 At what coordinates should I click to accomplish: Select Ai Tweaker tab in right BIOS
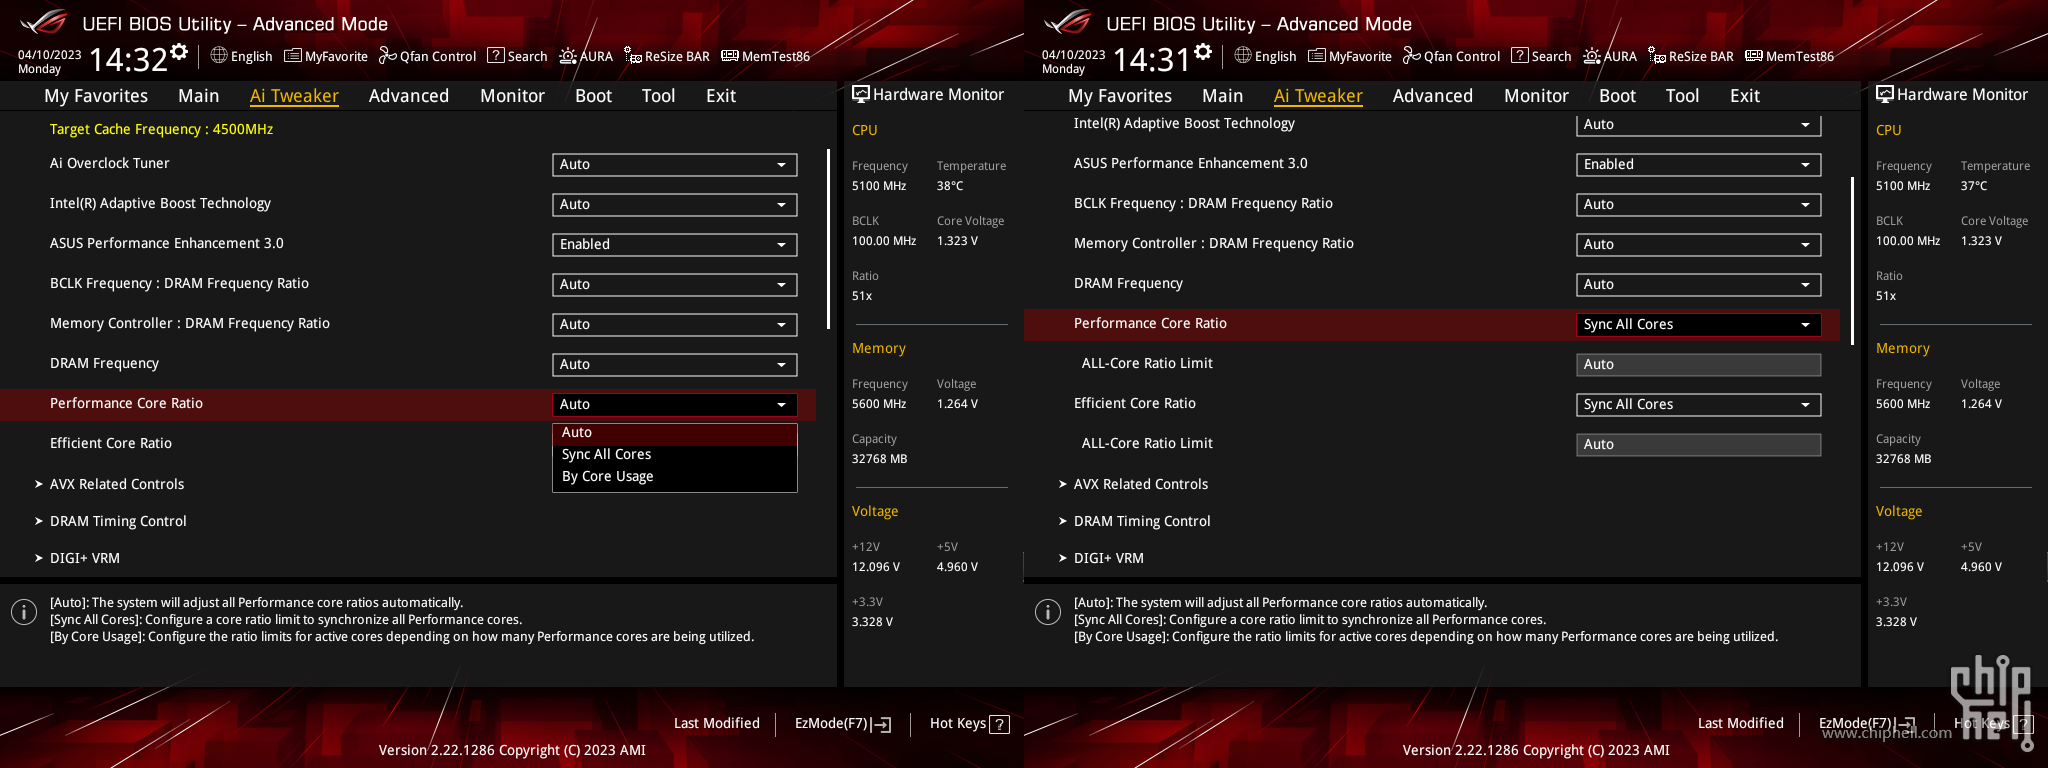[x=1318, y=96]
